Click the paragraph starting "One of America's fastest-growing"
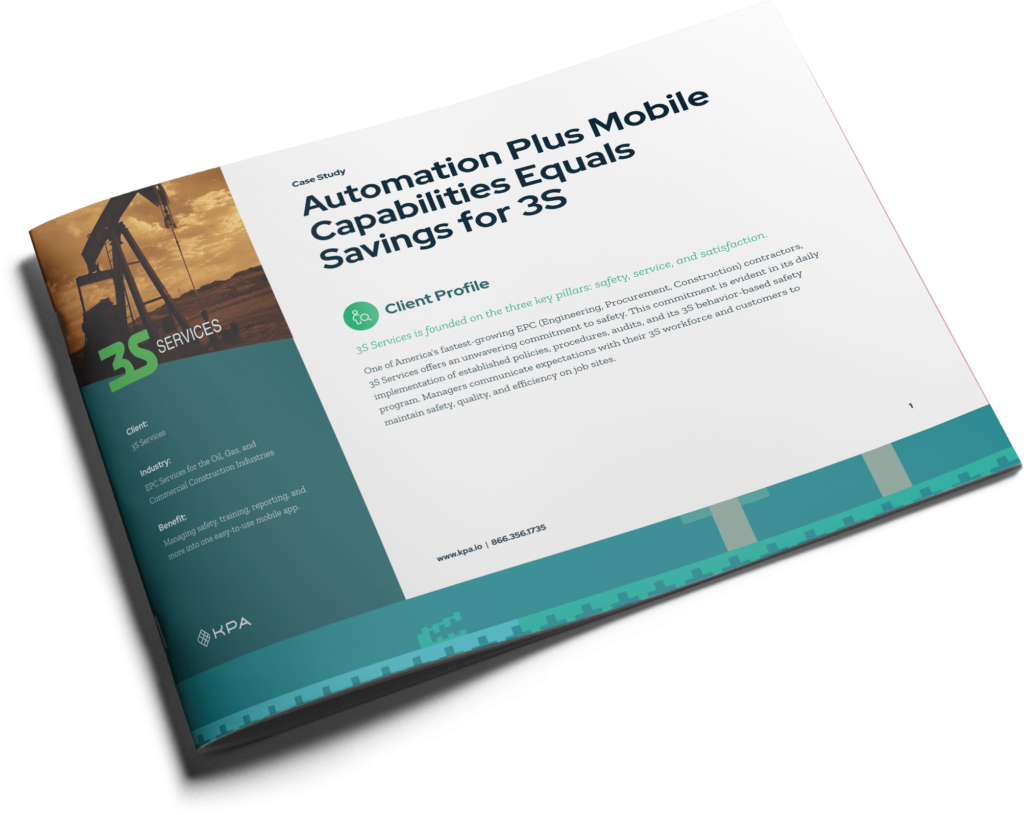 (591, 334)
